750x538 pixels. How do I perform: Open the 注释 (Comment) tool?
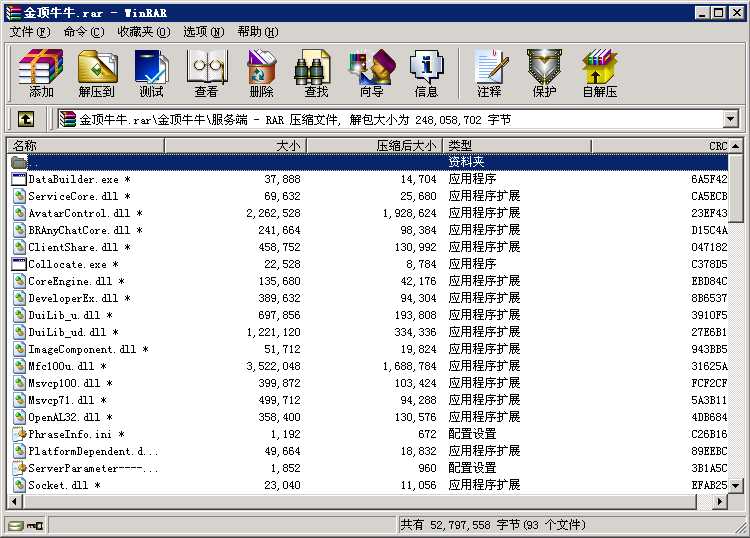point(490,73)
